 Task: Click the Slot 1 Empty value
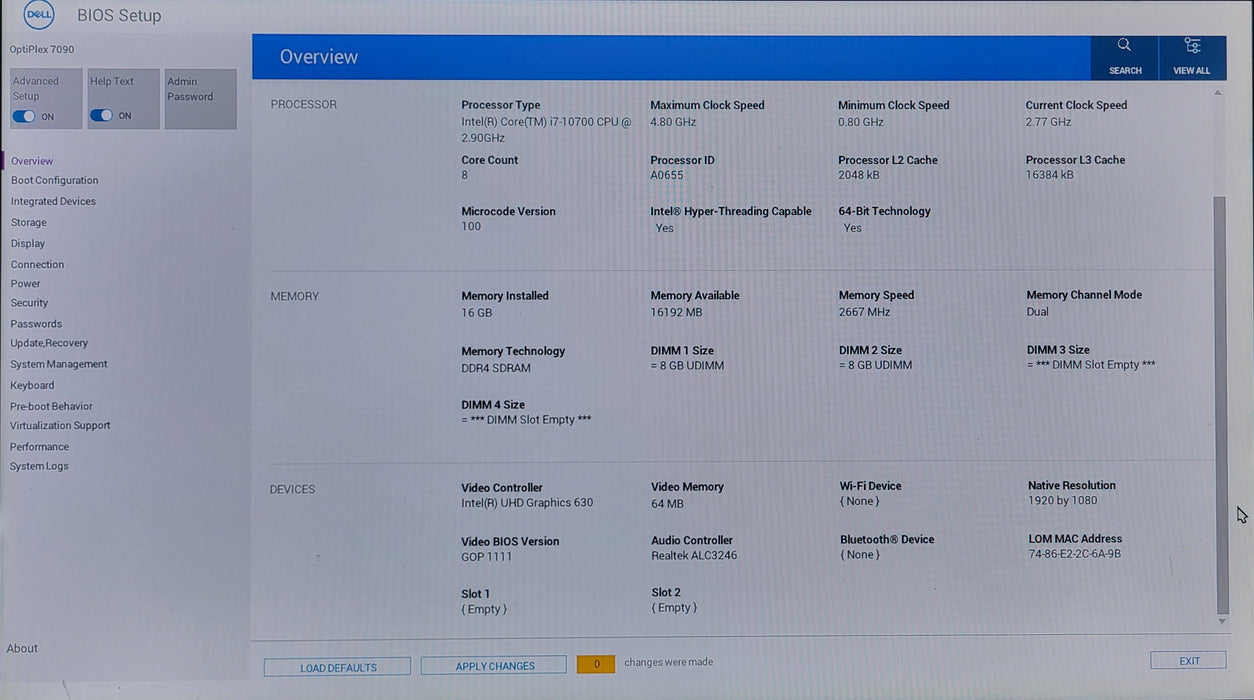coord(484,610)
